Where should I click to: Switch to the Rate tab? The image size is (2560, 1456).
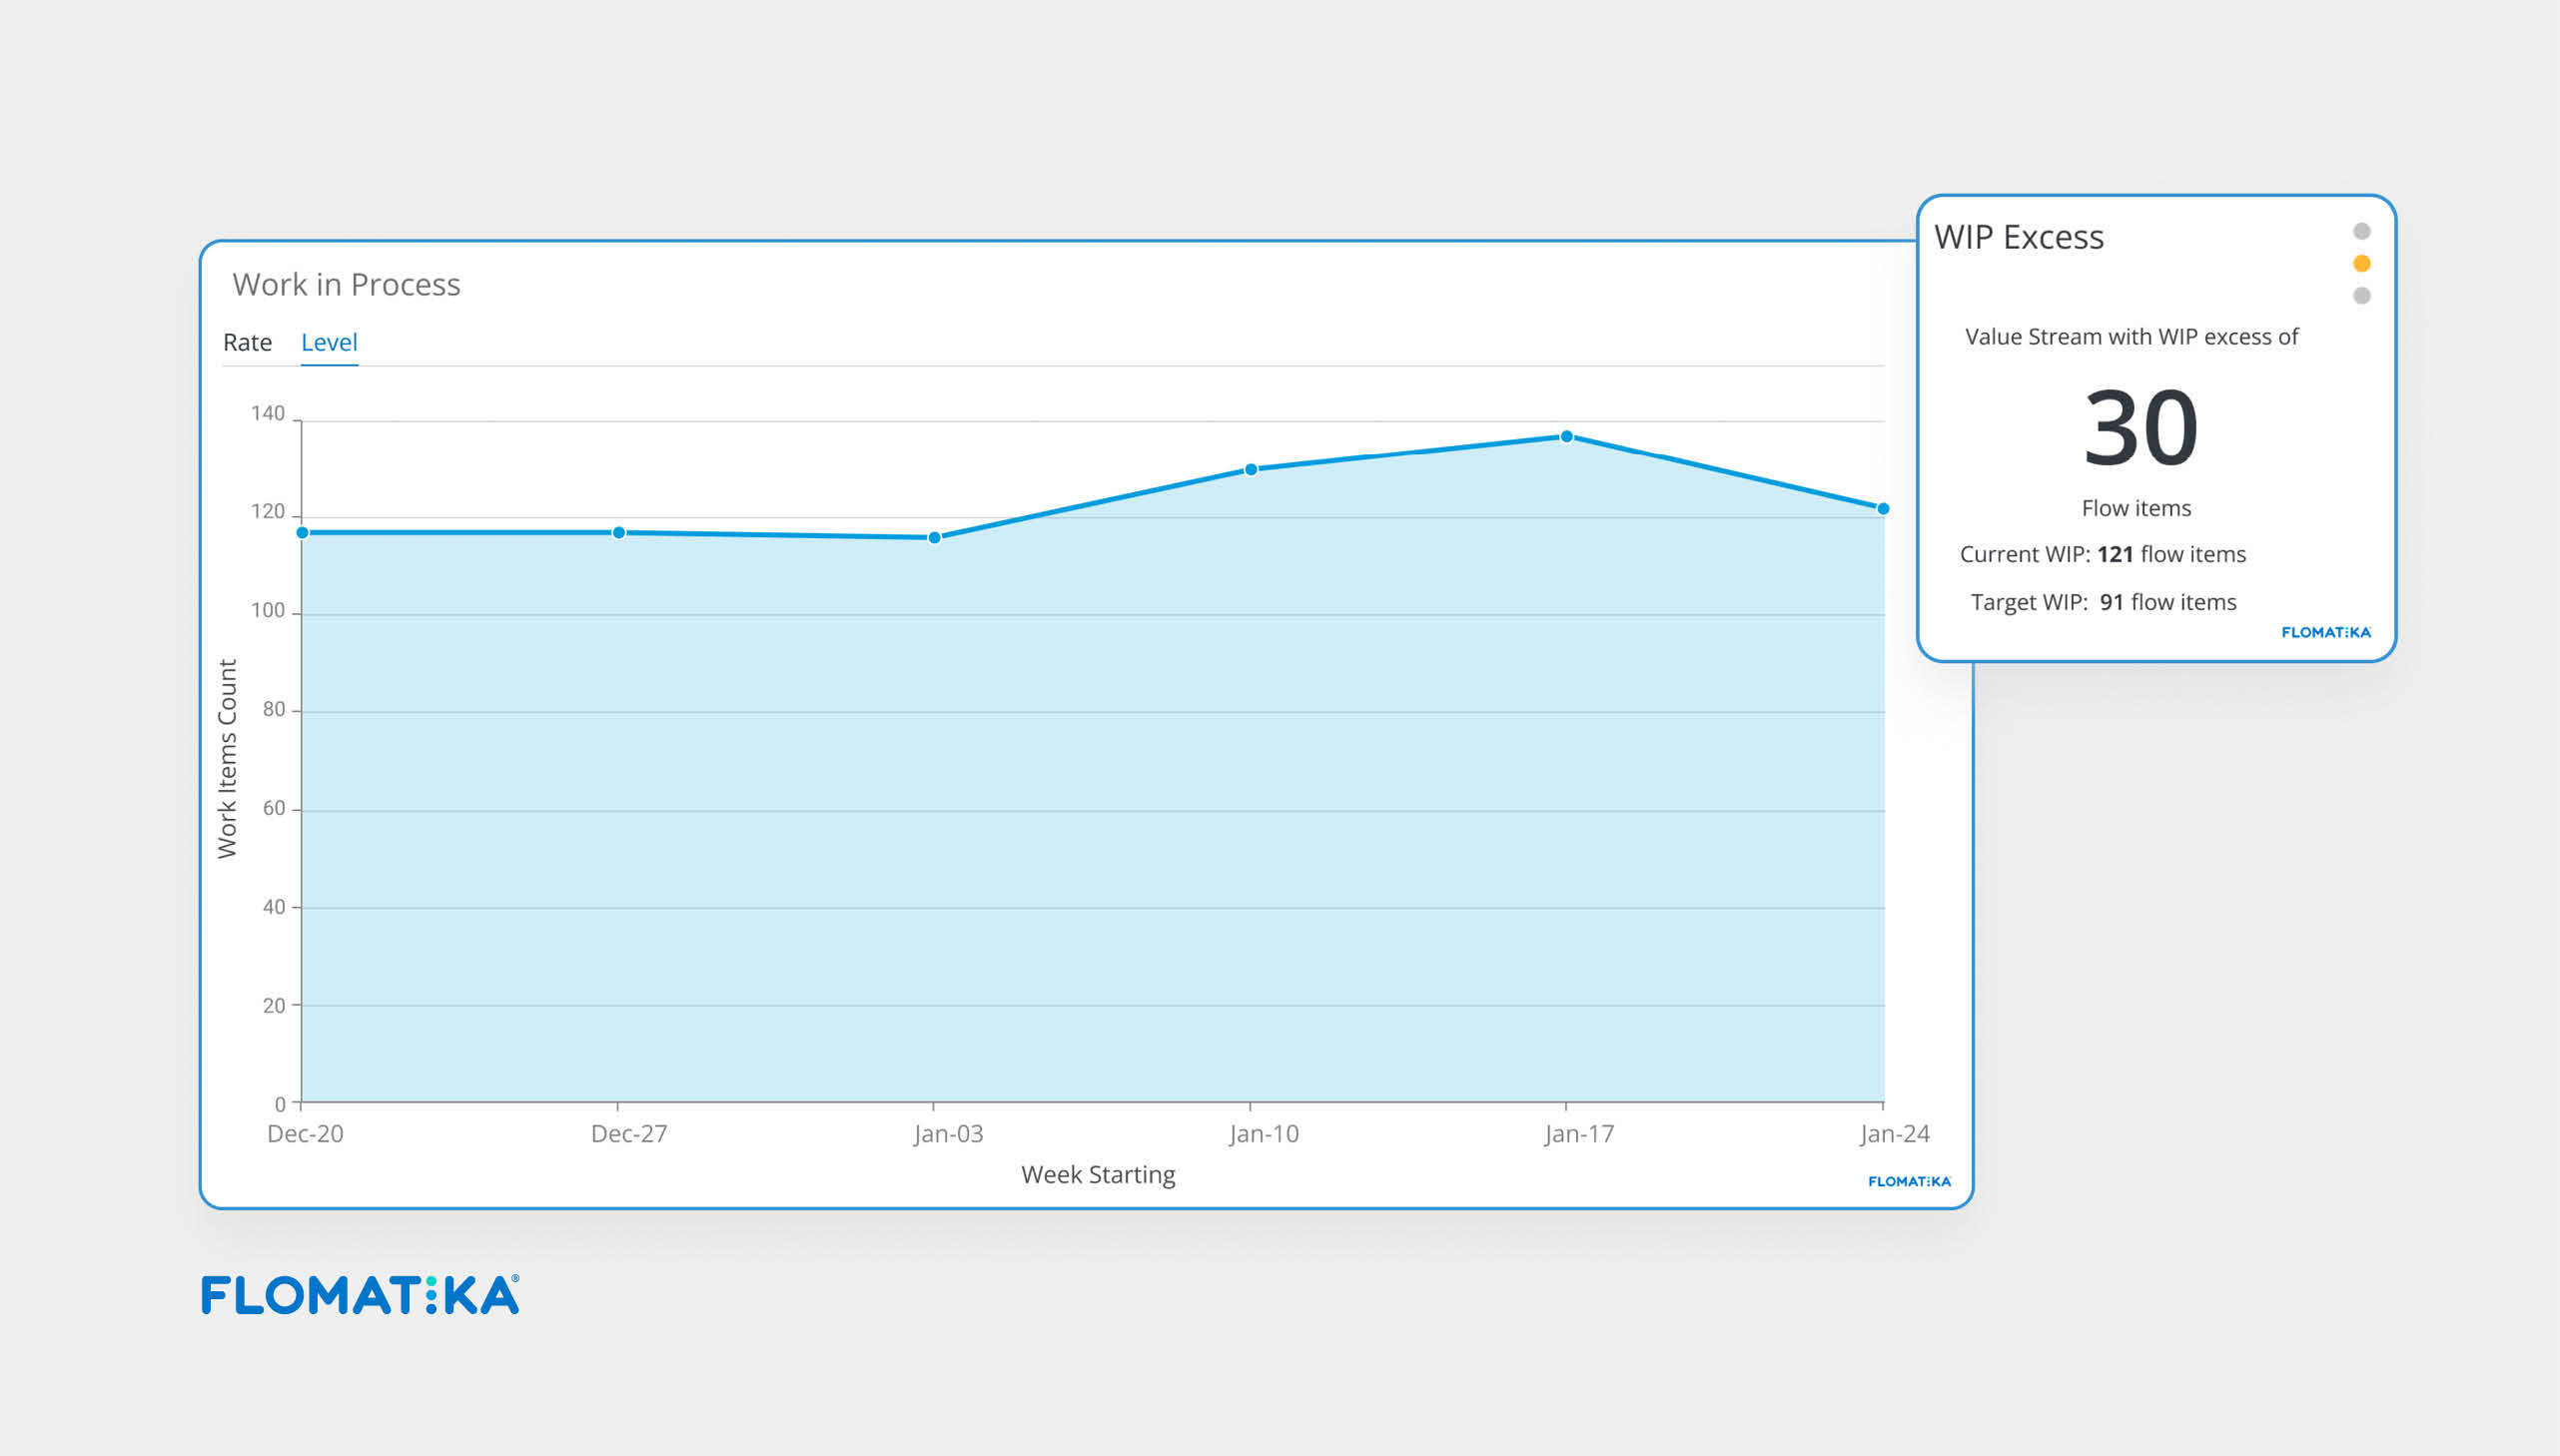point(247,342)
